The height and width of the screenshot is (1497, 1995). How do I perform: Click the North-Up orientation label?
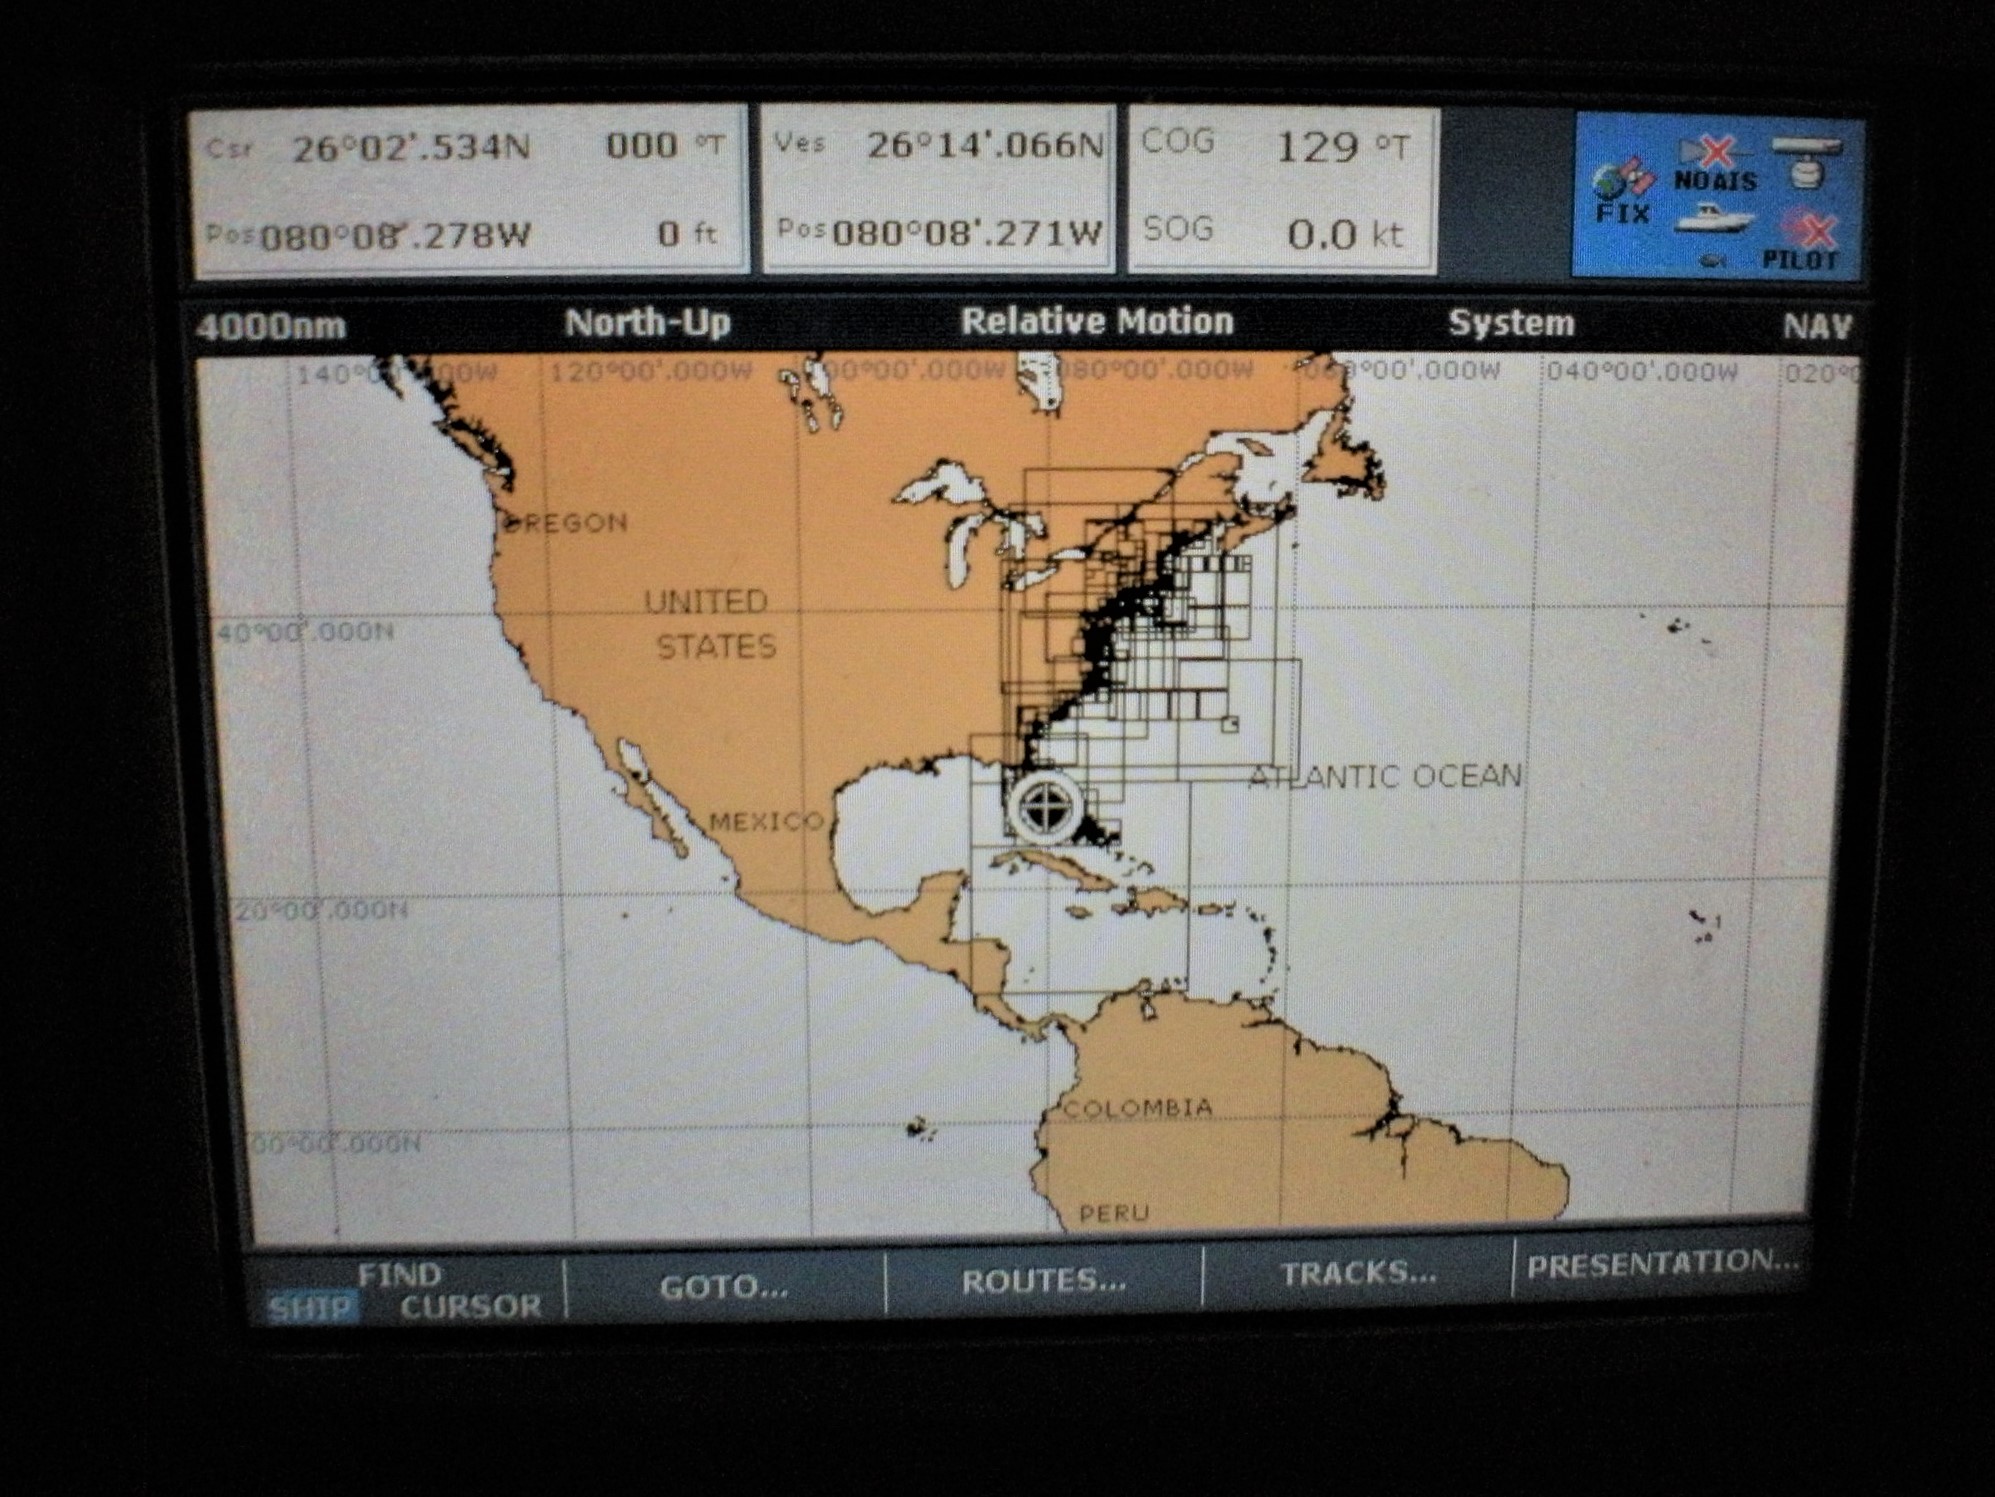(647, 323)
